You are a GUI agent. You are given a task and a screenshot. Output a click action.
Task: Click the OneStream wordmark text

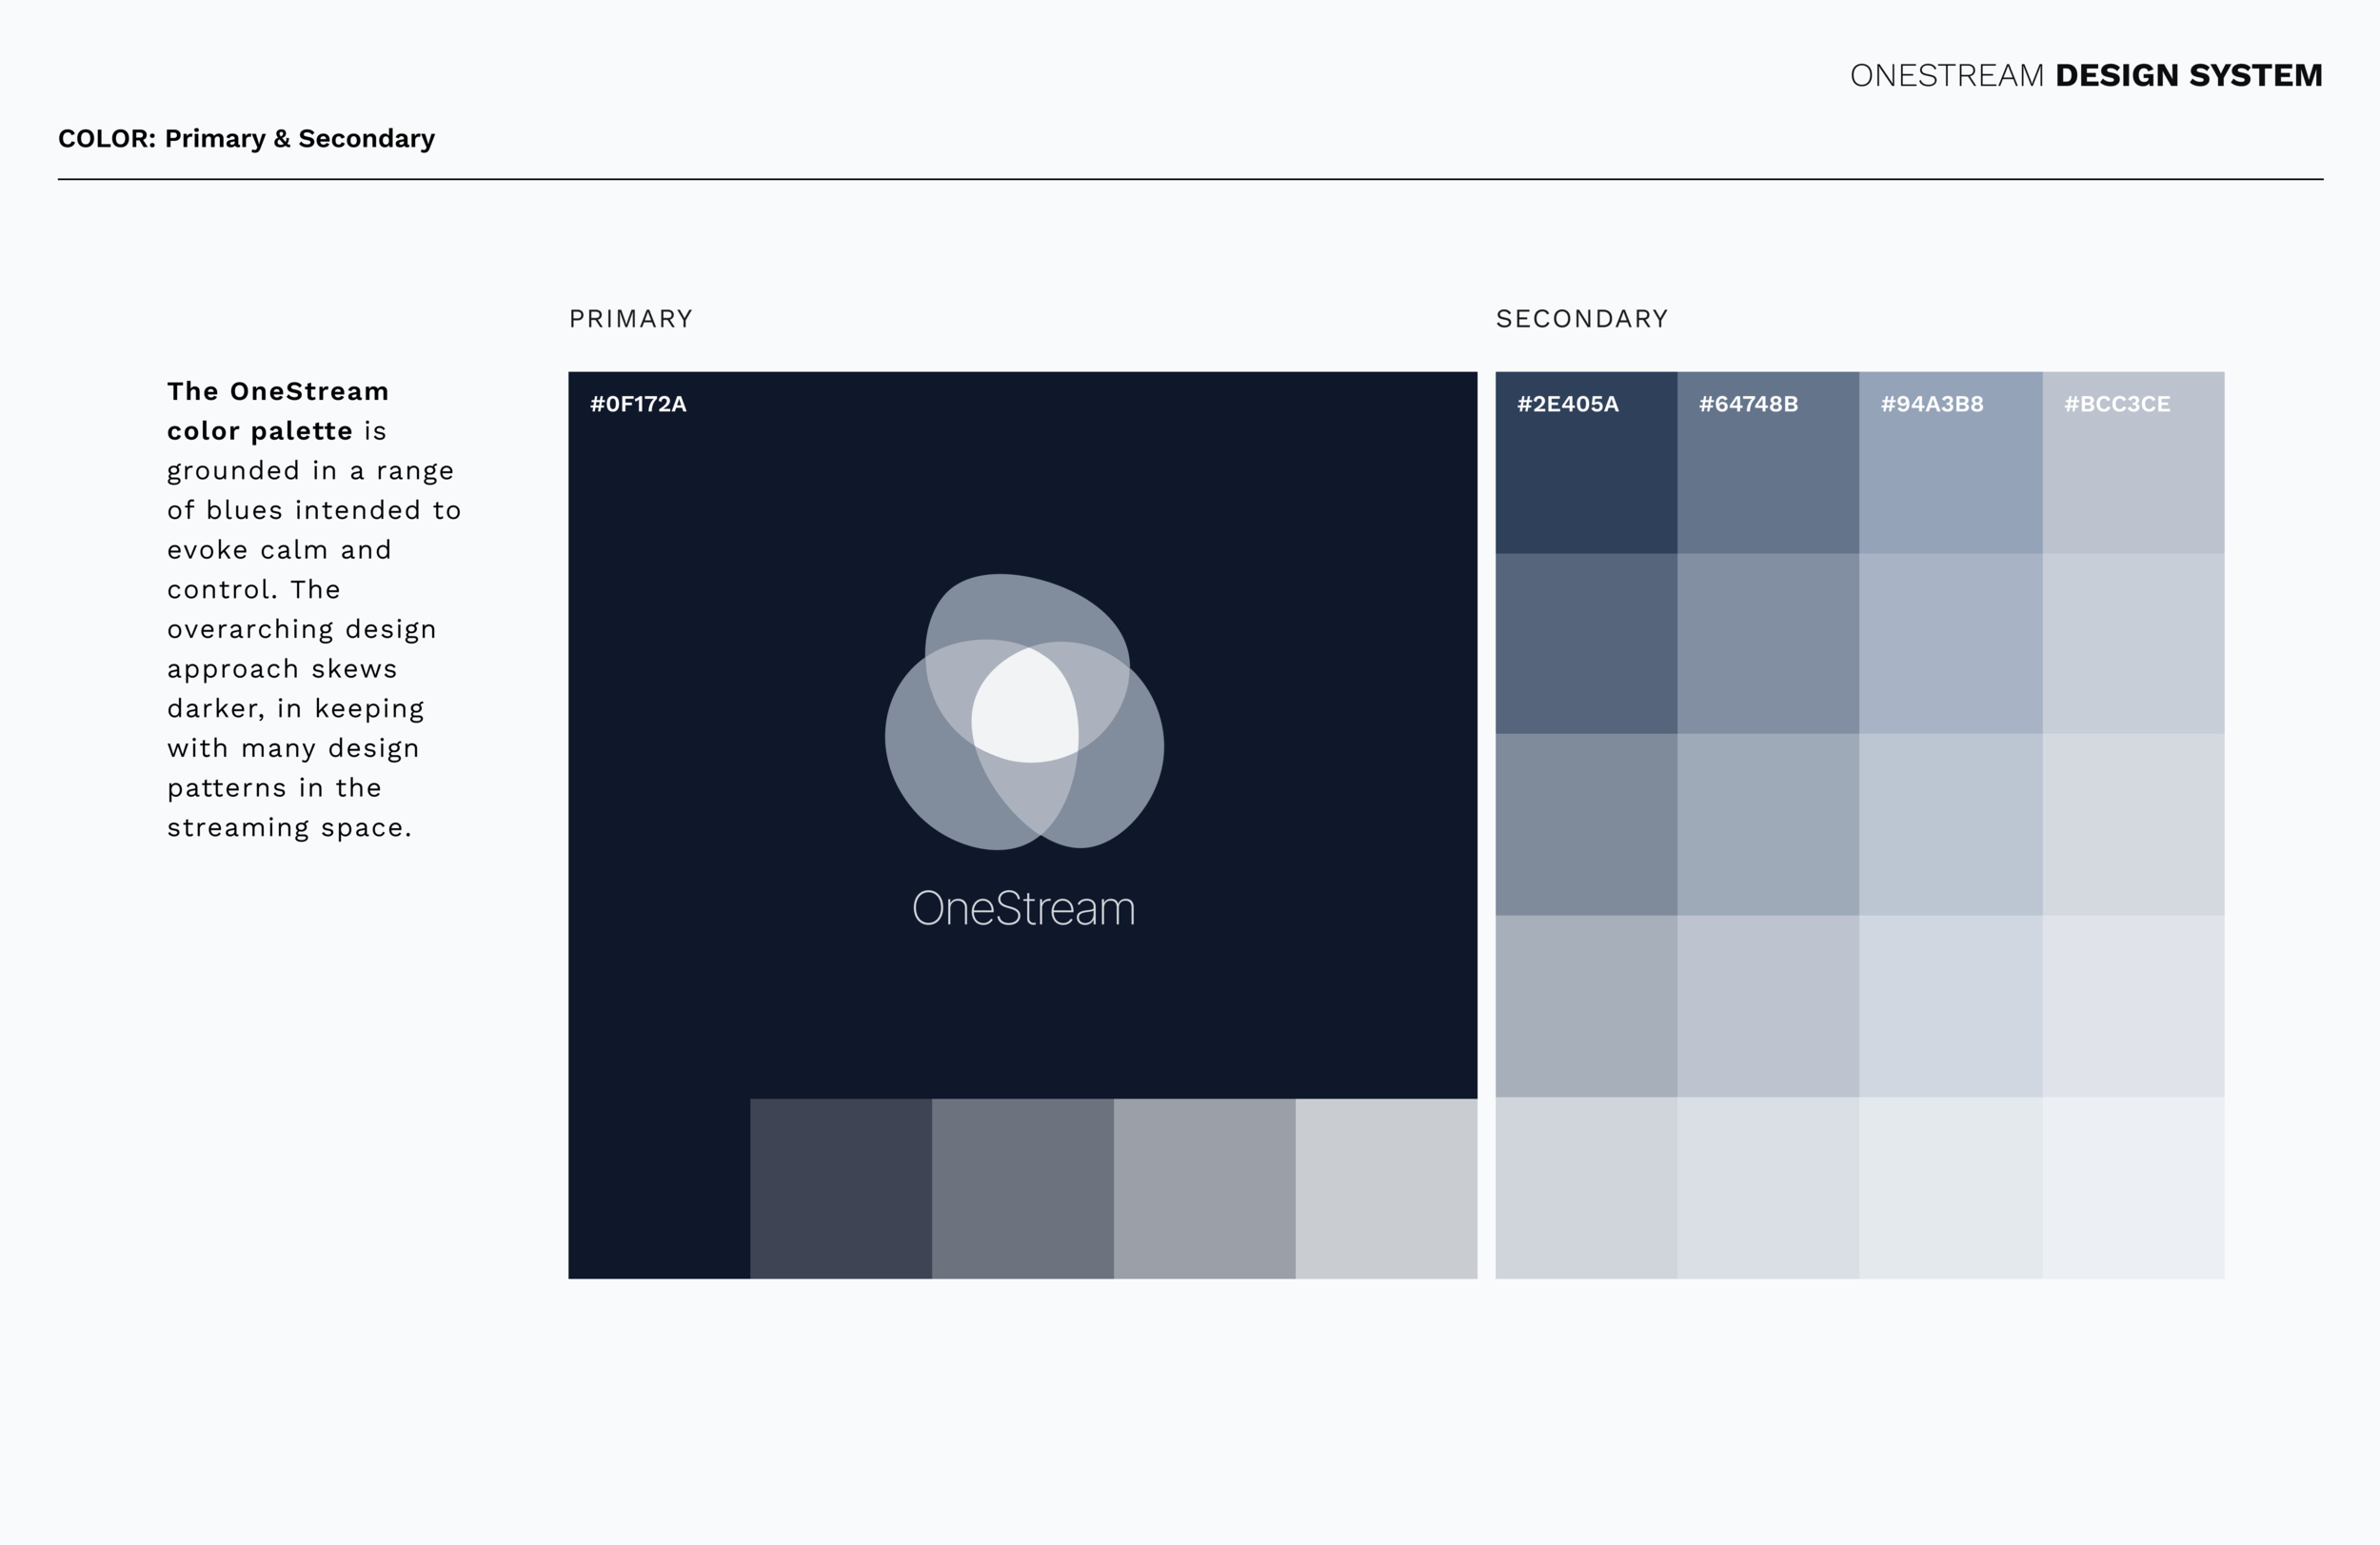pyautogui.click(x=1023, y=909)
